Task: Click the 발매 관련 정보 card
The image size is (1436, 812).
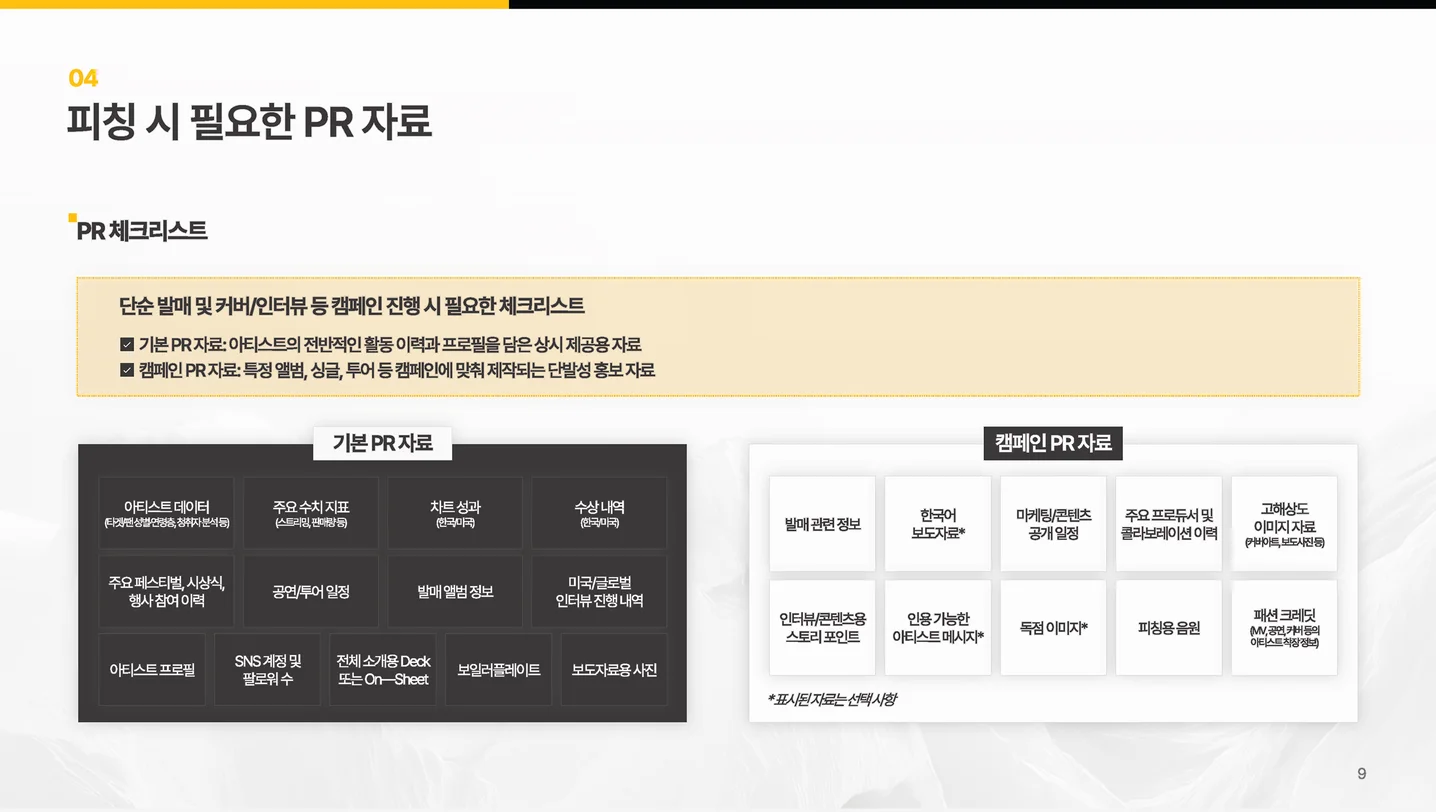Action: click(x=822, y=524)
